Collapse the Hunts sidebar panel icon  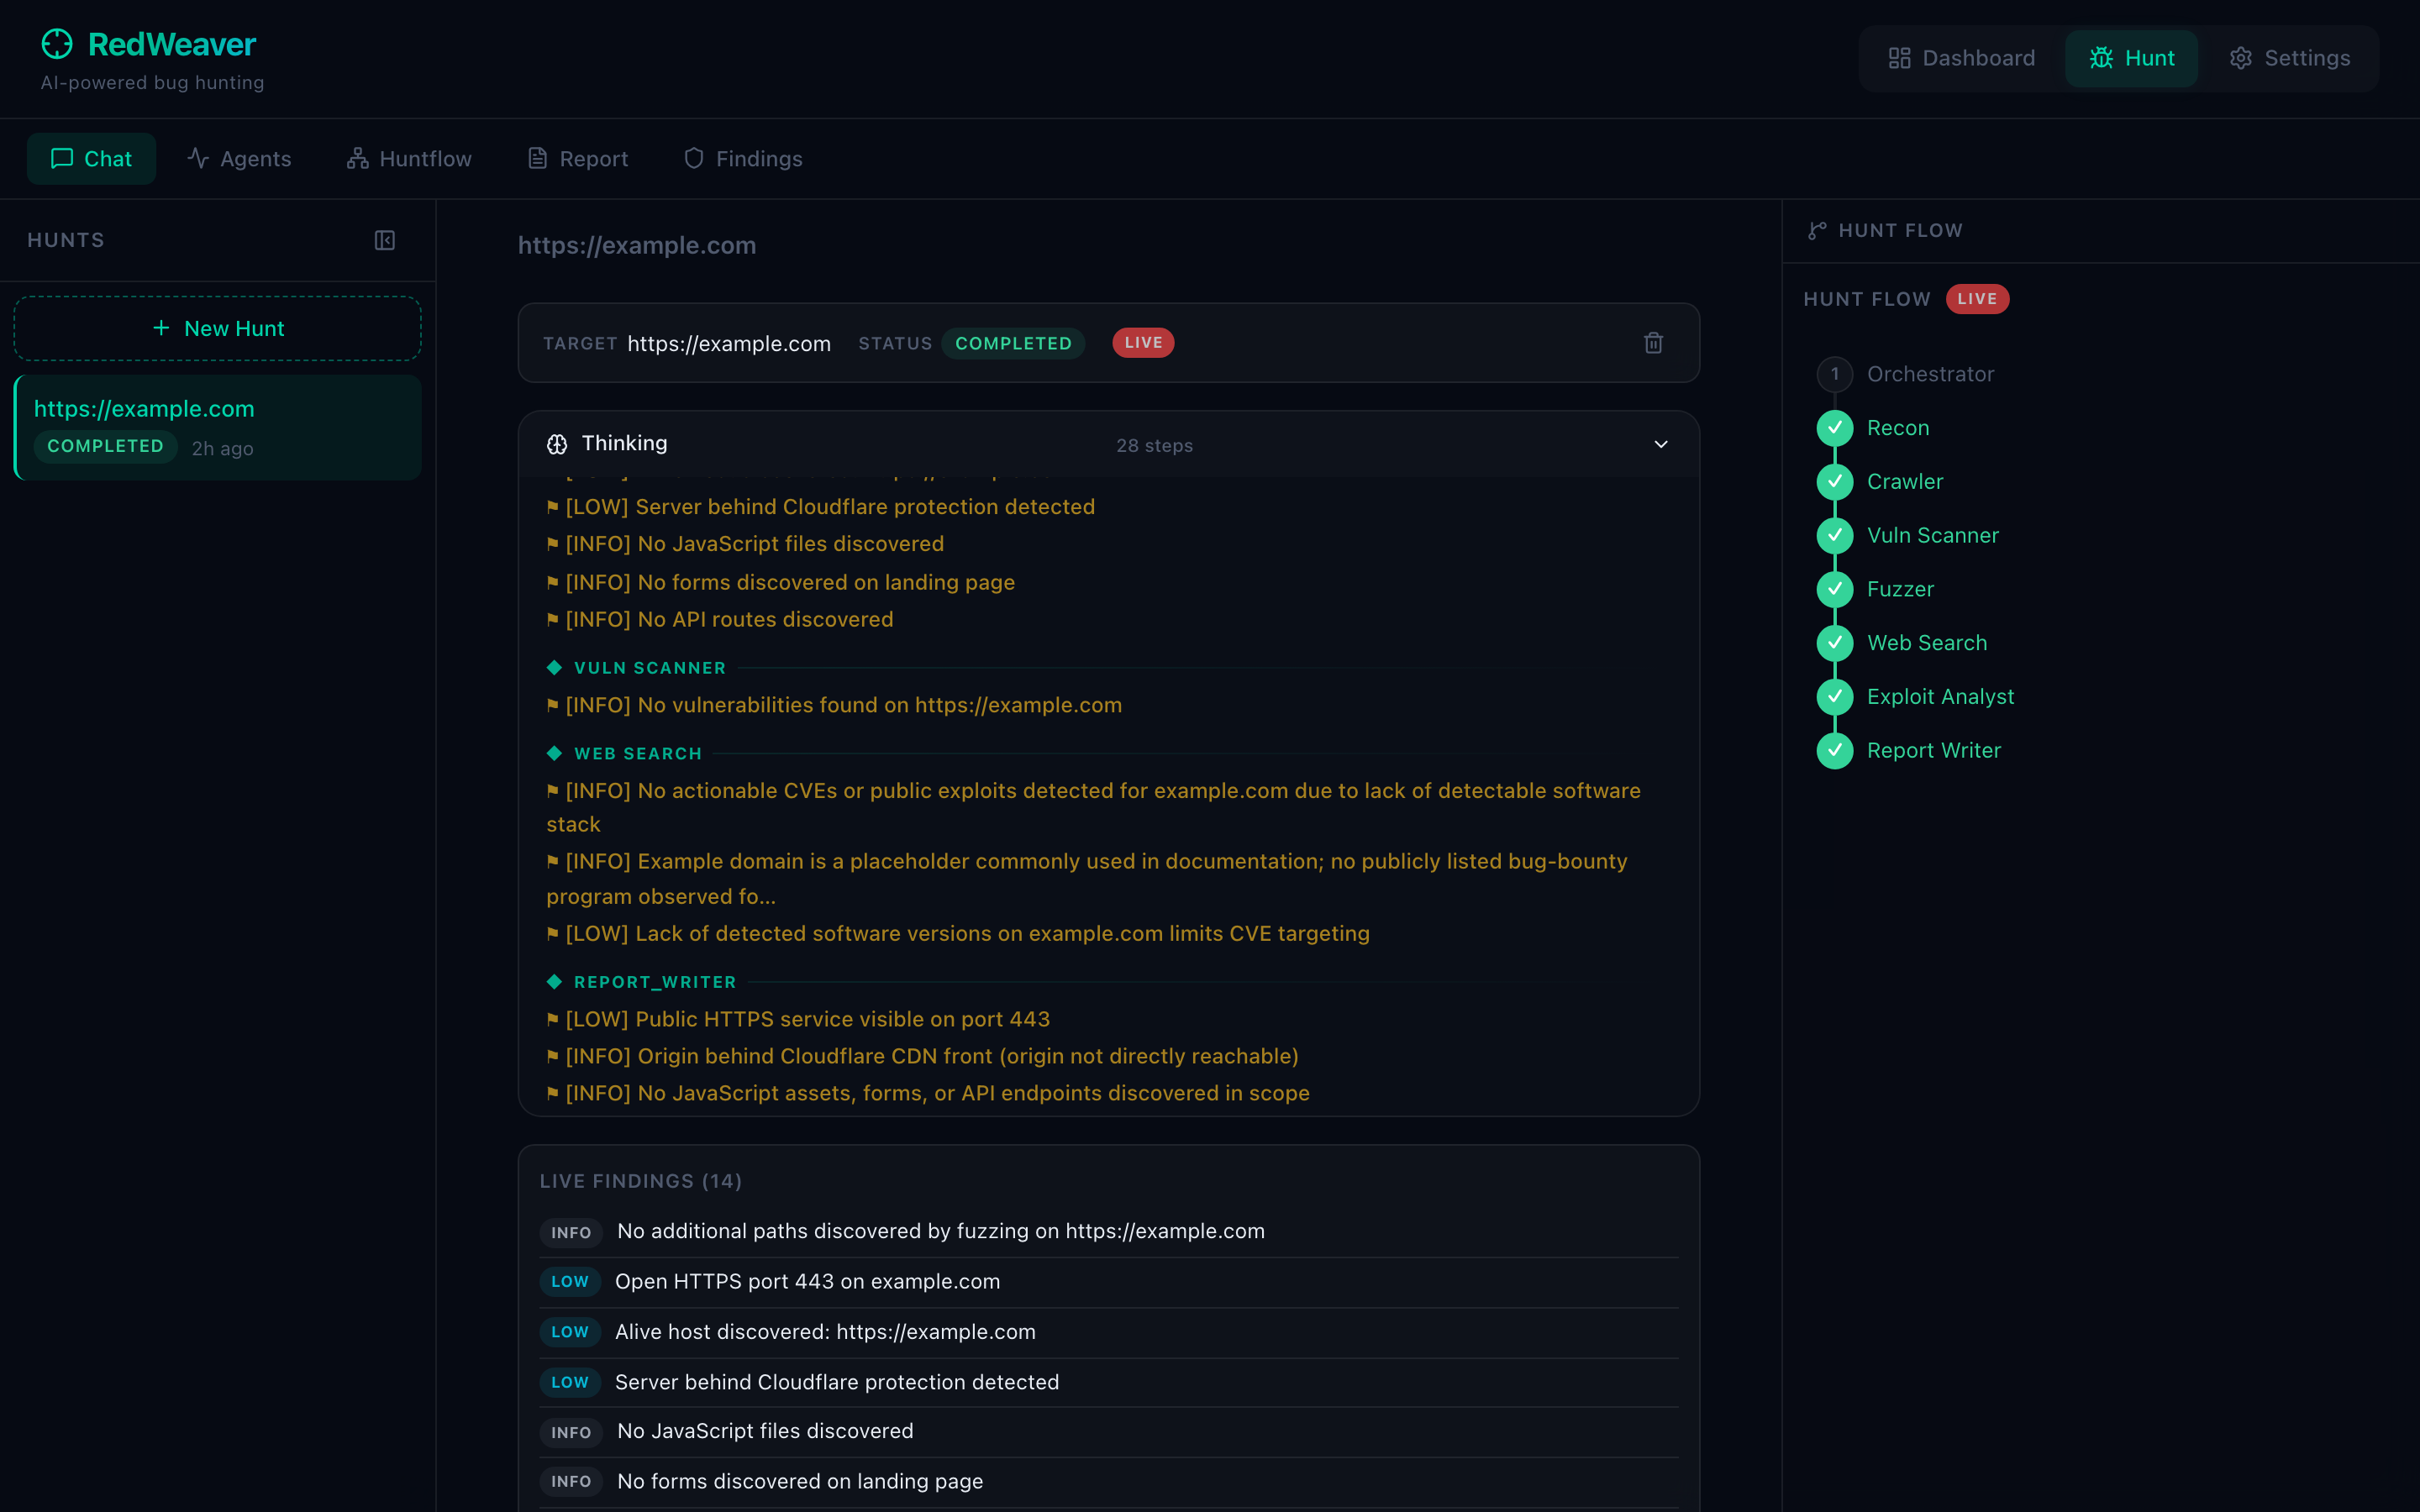pyautogui.click(x=385, y=240)
